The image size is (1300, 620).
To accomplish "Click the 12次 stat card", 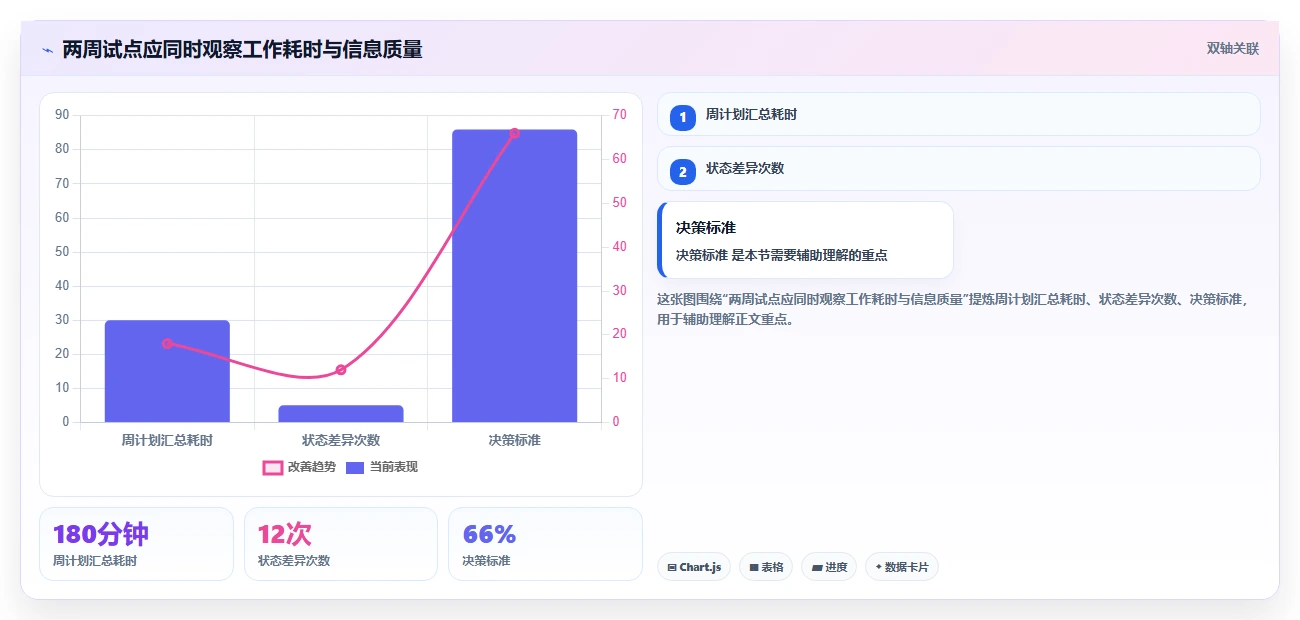I will (341, 544).
